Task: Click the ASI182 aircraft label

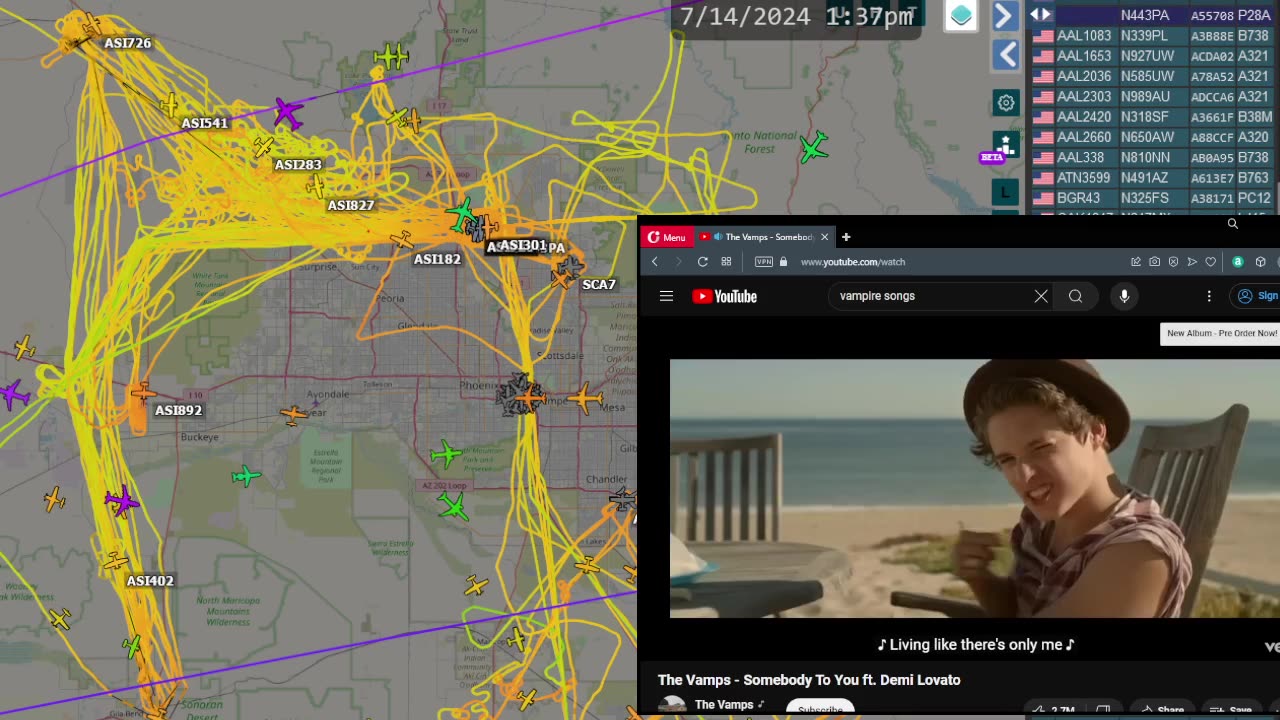Action: [x=438, y=259]
